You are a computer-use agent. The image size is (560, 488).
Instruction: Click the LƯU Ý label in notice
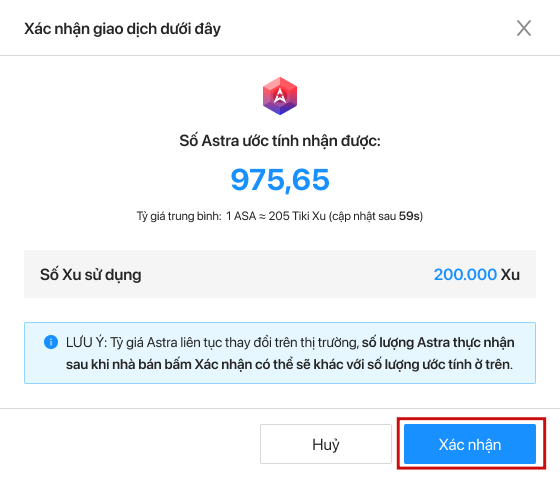tap(86, 342)
